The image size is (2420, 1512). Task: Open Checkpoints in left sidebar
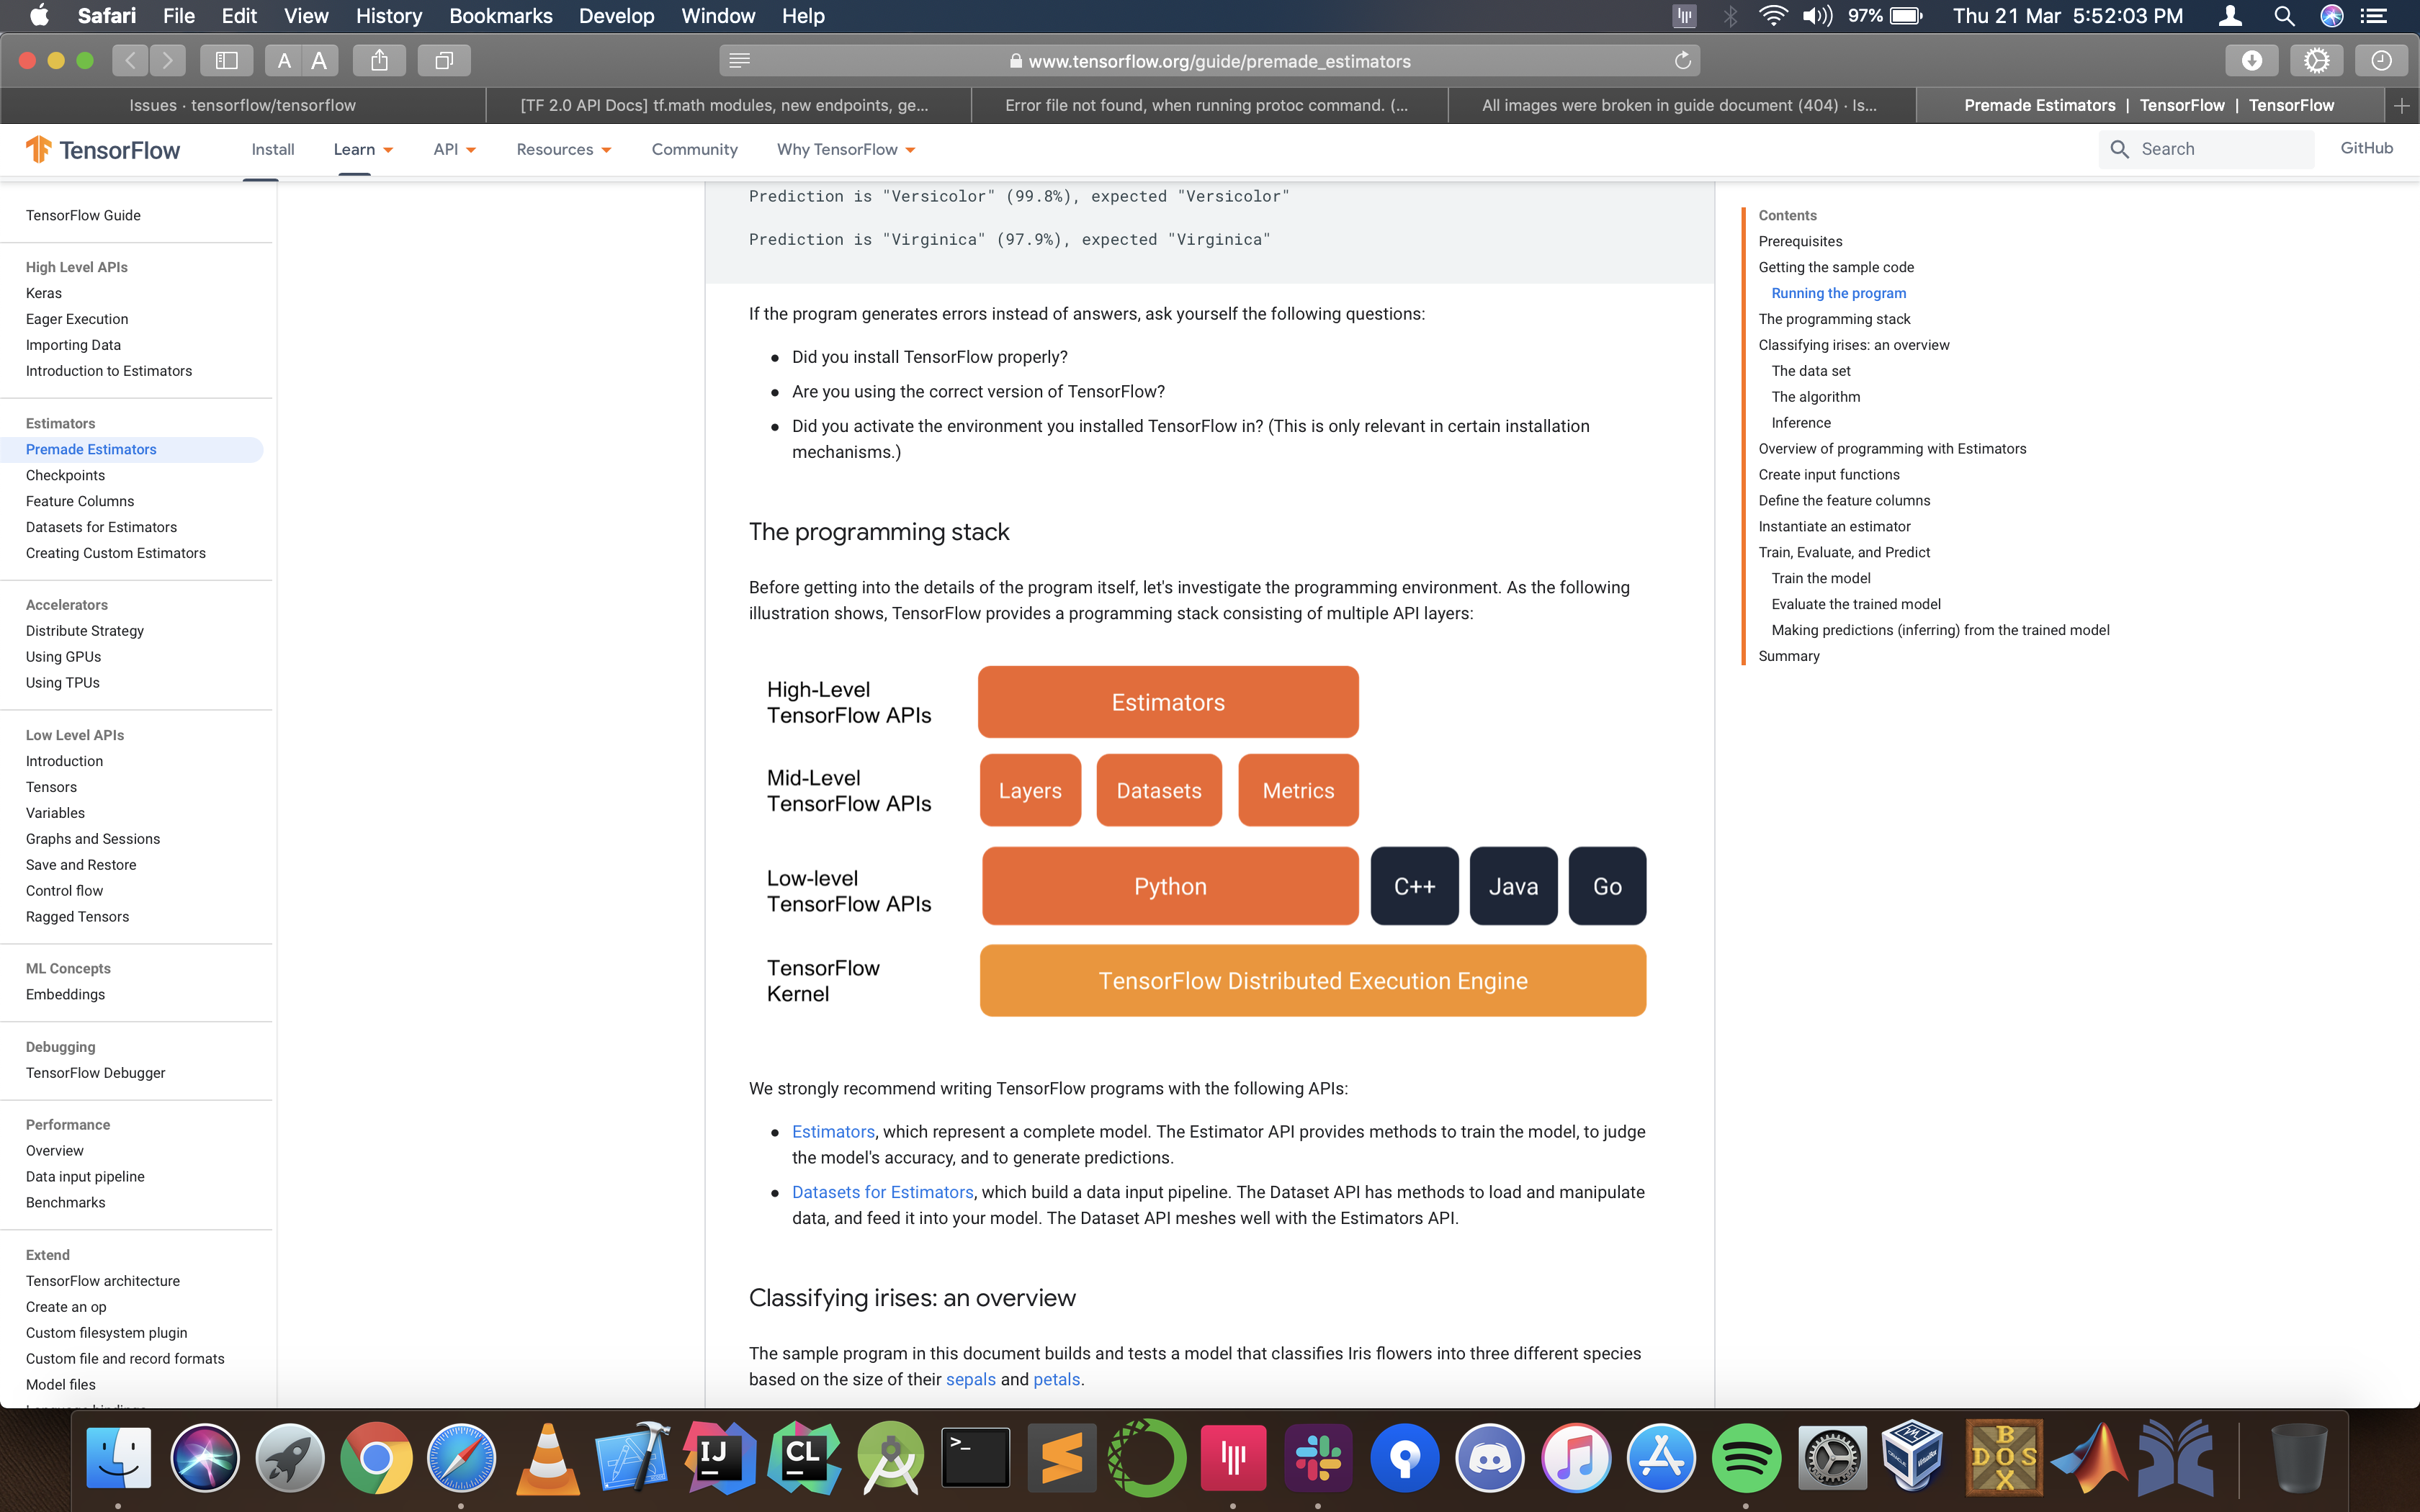click(65, 475)
